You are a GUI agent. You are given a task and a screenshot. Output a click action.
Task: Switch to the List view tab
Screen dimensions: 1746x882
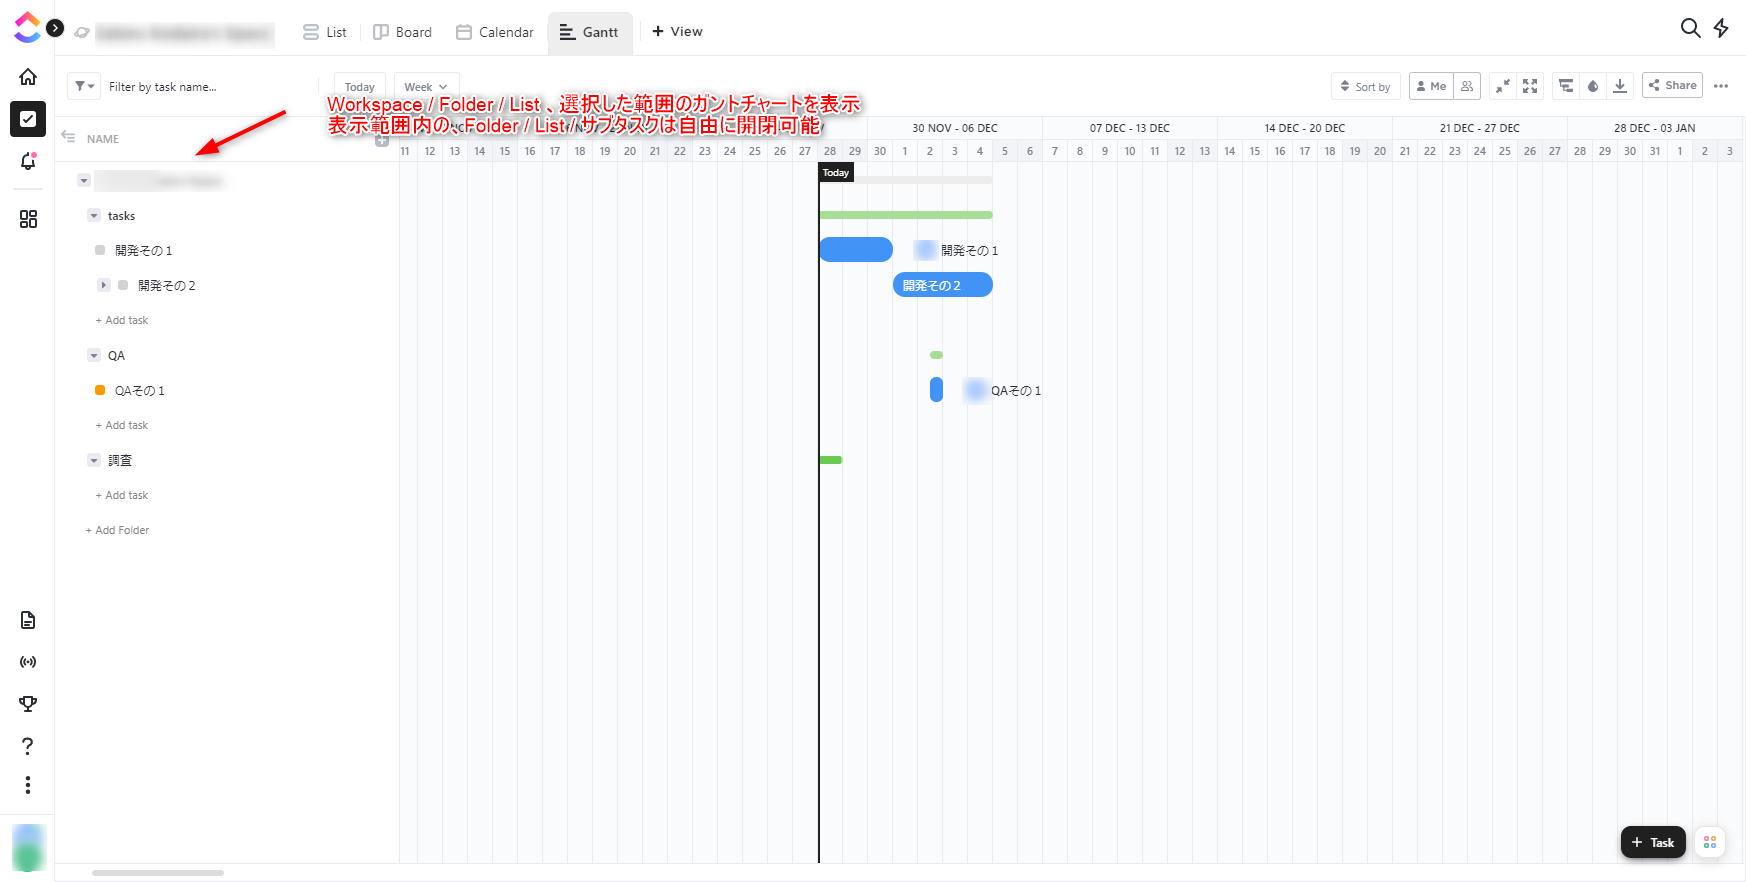(325, 32)
